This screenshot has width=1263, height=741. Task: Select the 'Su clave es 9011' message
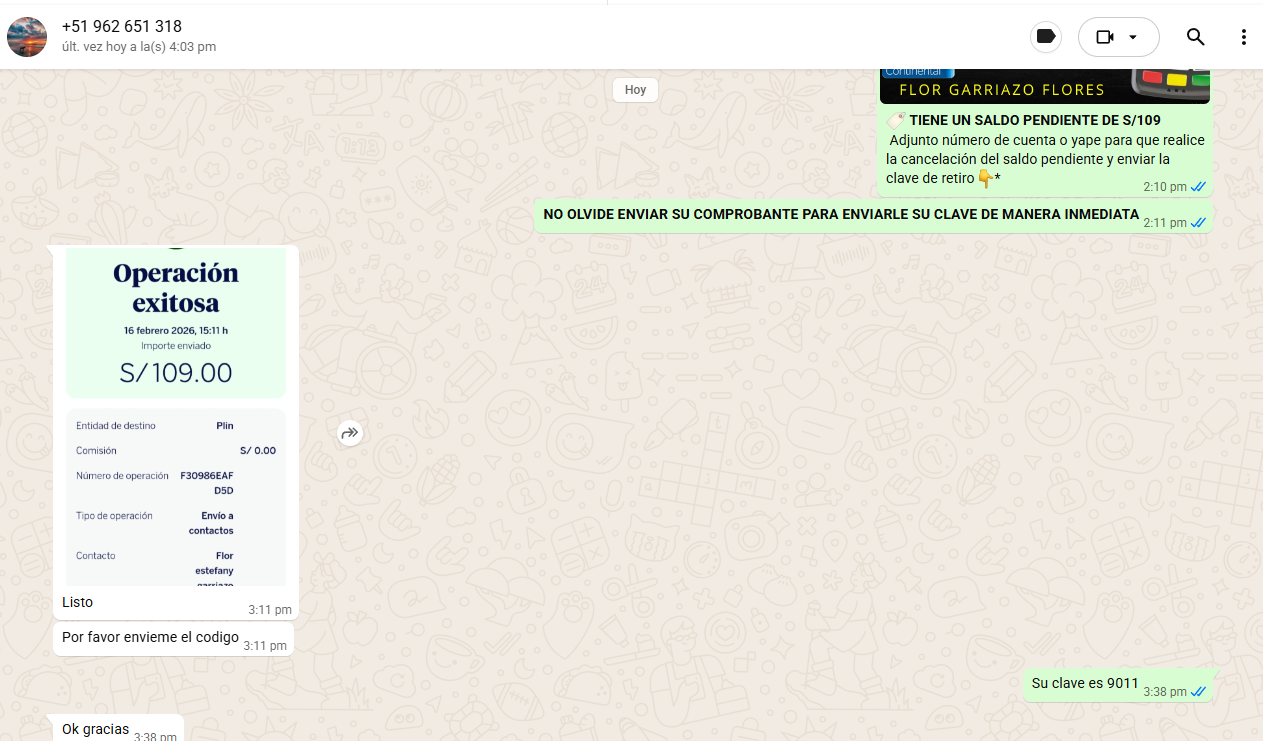[x=1085, y=684]
